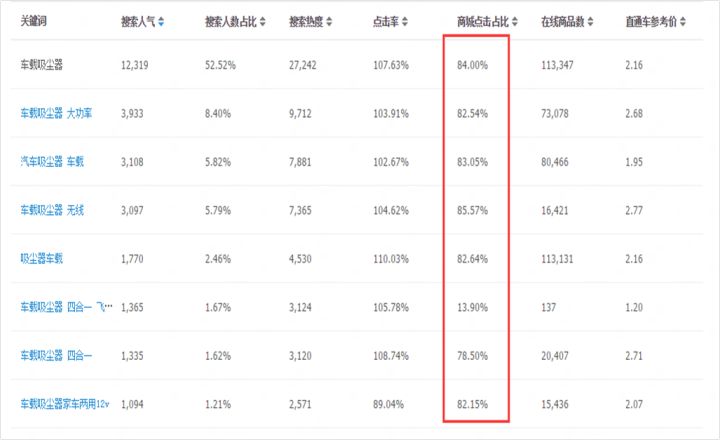Open the 汽车吸尘器 车载 keyword
Screen dimensions: 720x440
click(52, 161)
